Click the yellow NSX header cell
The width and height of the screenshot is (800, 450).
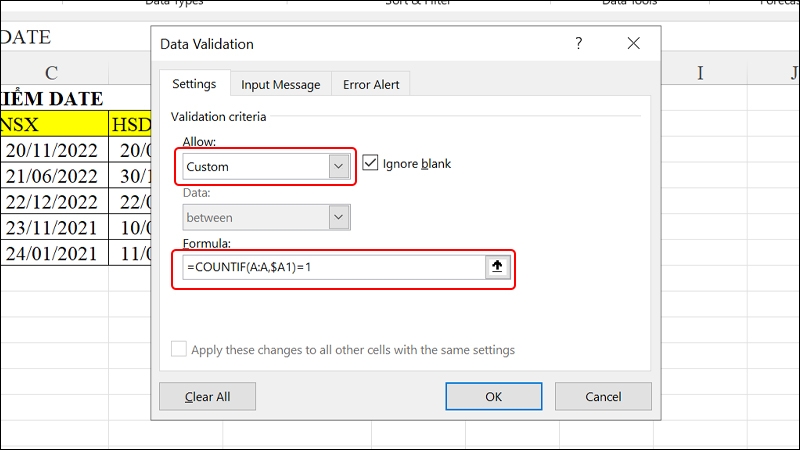coord(54,124)
